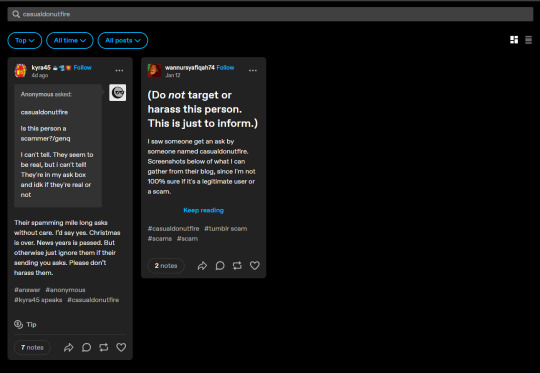Open wannursyafiqah74 blog name link

coord(190,68)
